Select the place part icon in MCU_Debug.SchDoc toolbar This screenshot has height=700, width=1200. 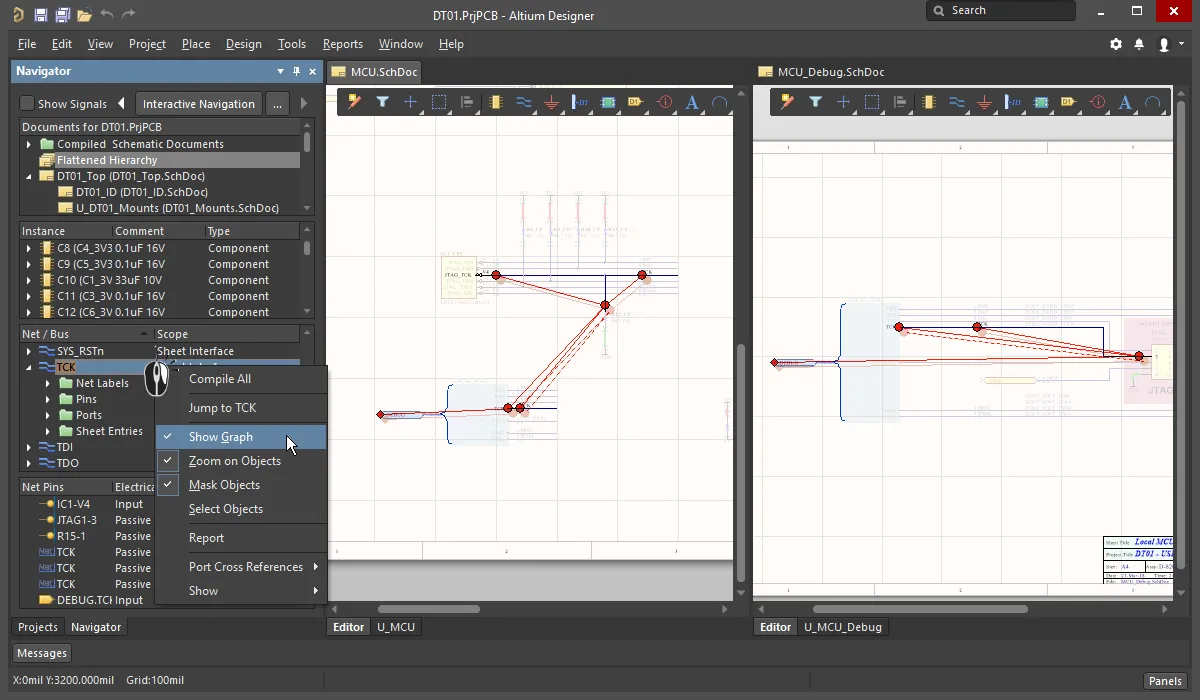(x=929, y=102)
